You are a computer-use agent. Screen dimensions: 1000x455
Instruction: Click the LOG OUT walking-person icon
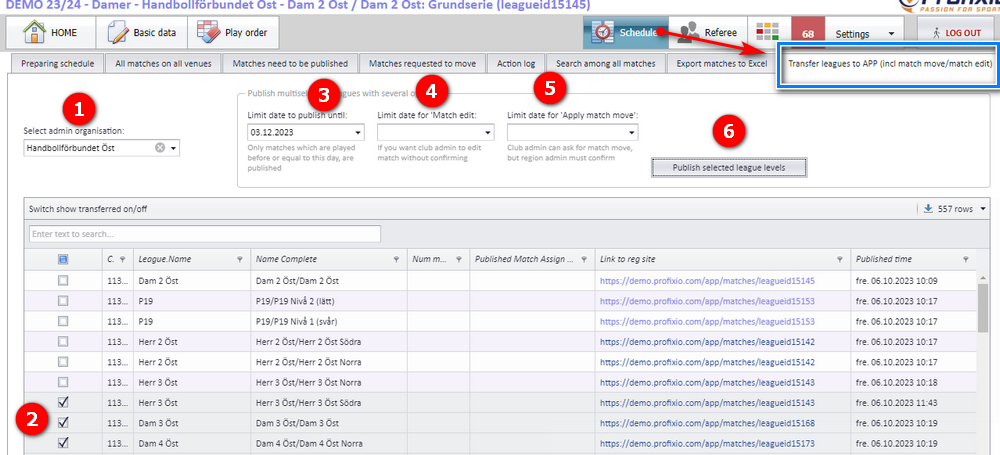pos(936,33)
